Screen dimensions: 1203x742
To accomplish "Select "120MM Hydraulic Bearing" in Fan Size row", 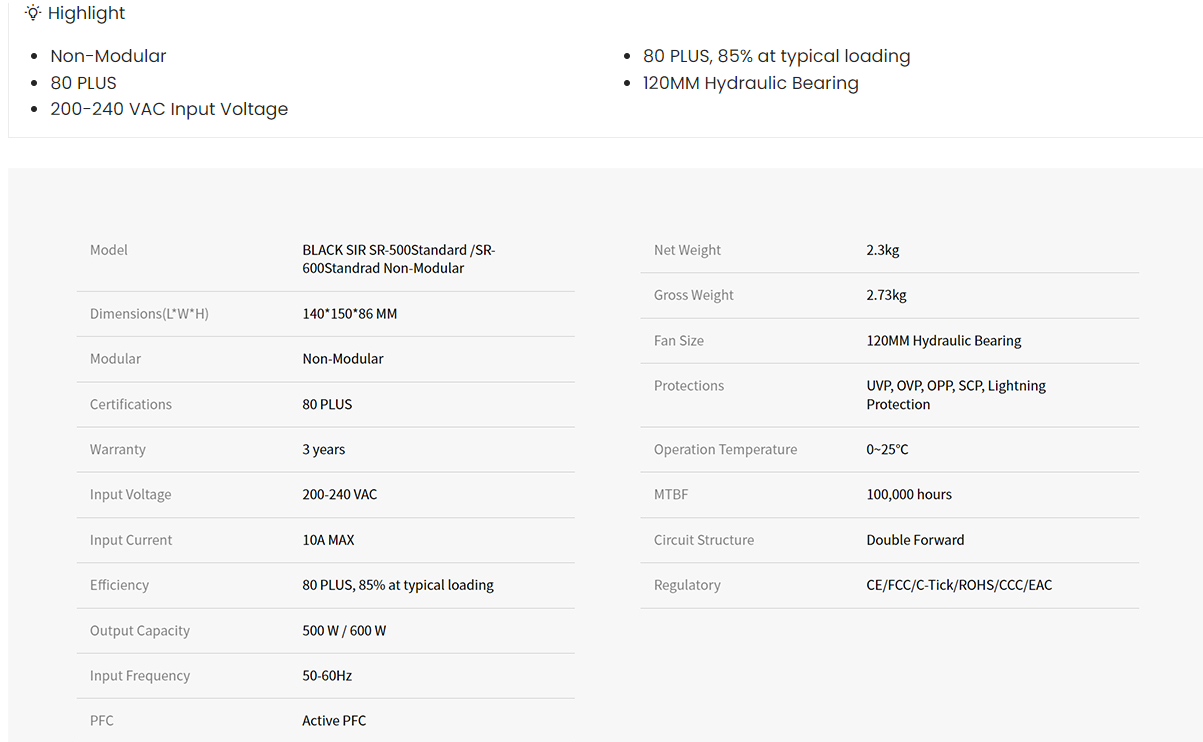I will (944, 341).
